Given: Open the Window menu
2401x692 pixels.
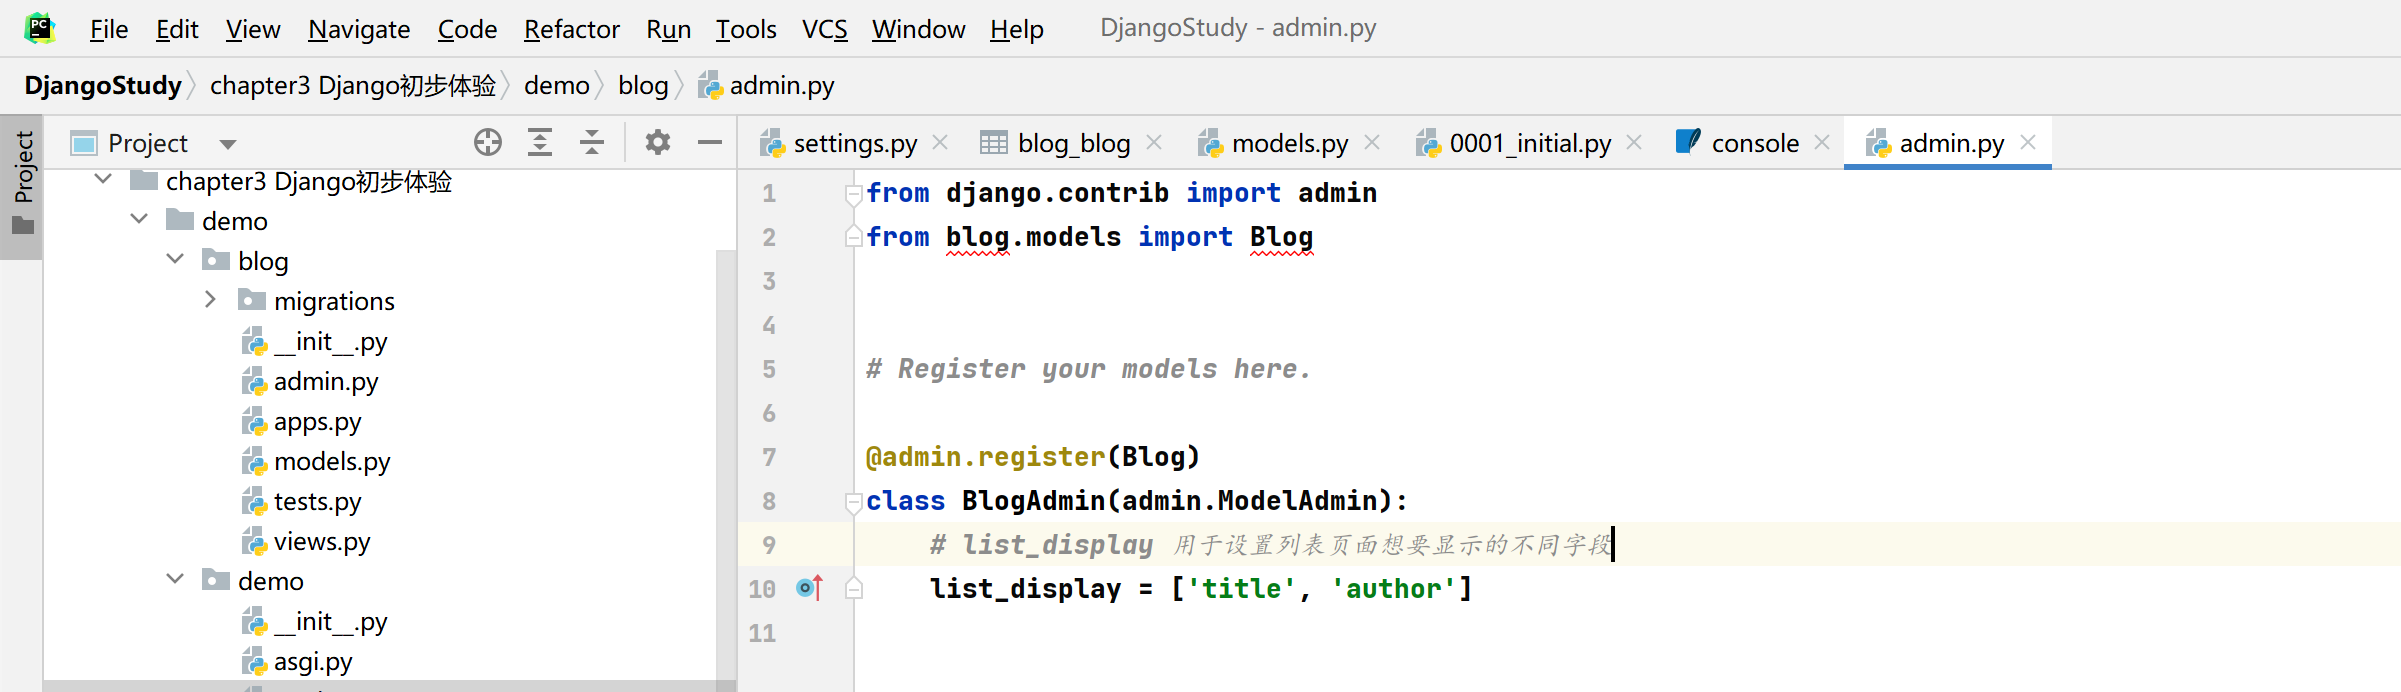Looking at the screenshot, I should [918, 29].
